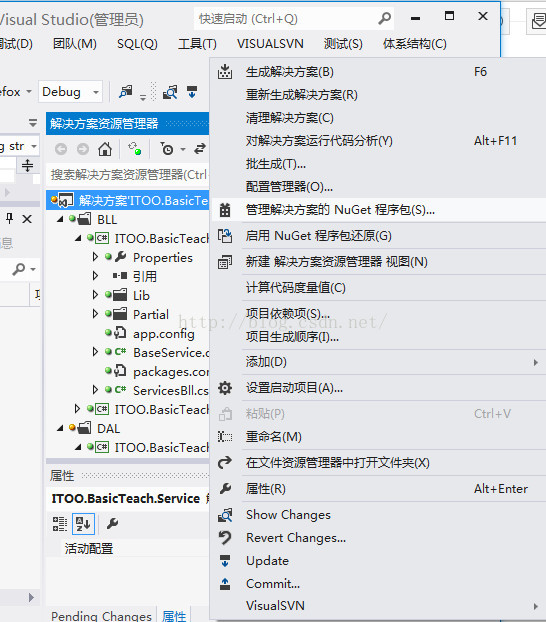Click the Categorized view icon in Properties panel

tap(60, 524)
